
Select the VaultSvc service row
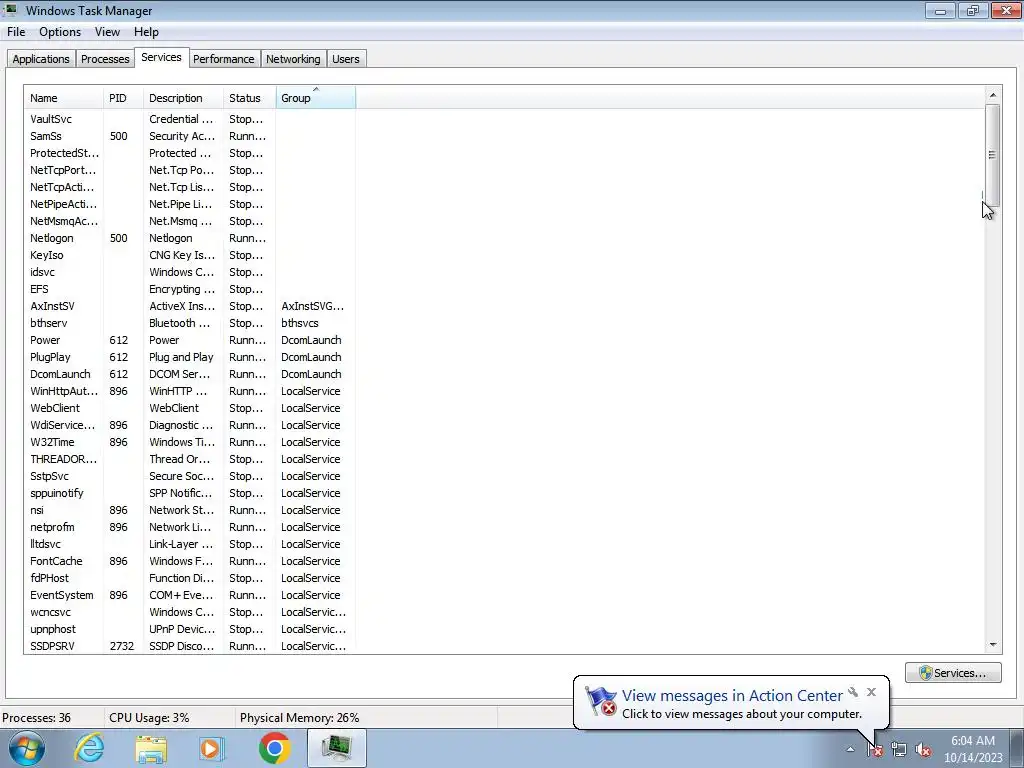[x=189, y=119]
